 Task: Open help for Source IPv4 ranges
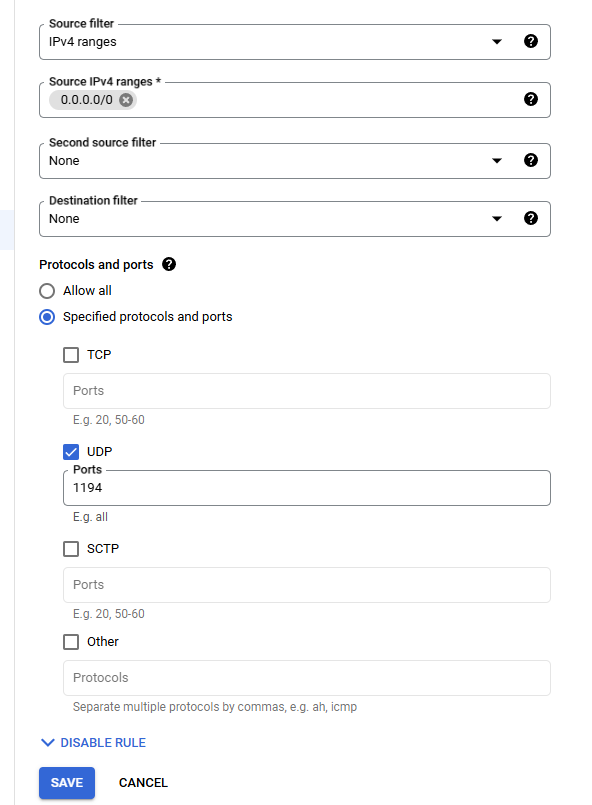(531, 99)
